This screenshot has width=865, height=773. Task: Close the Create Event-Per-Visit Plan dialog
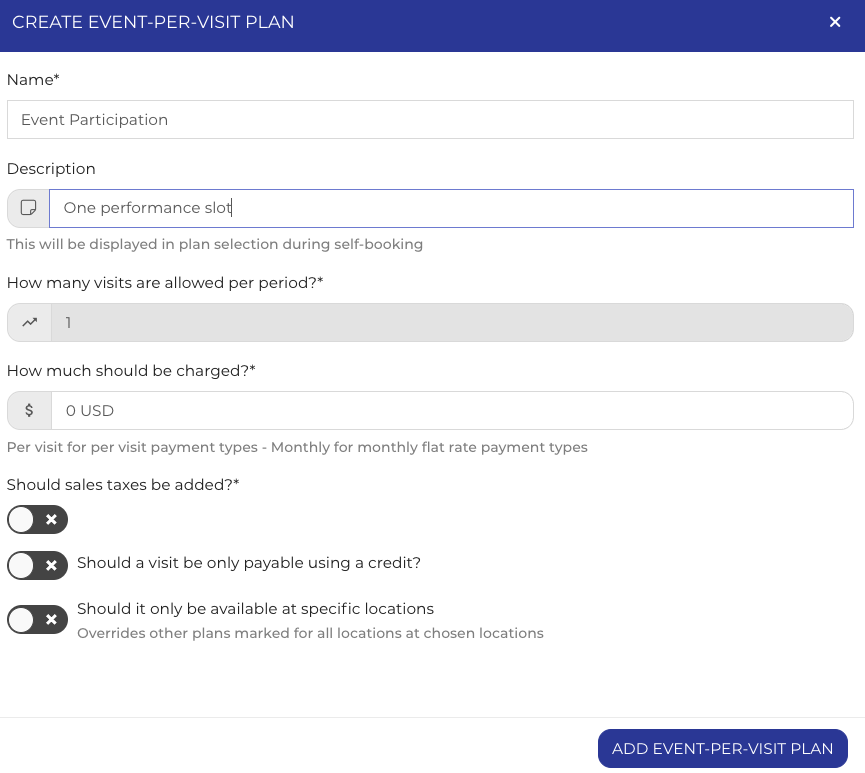pyautogui.click(x=835, y=22)
